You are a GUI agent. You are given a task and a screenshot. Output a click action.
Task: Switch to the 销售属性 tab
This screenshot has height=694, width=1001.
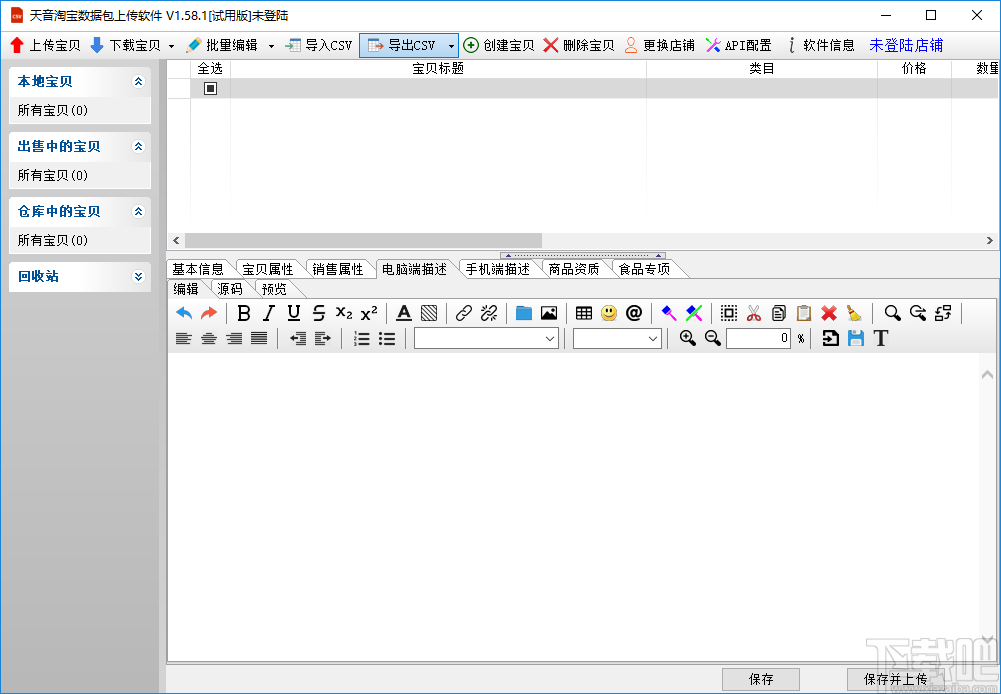pyautogui.click(x=338, y=269)
